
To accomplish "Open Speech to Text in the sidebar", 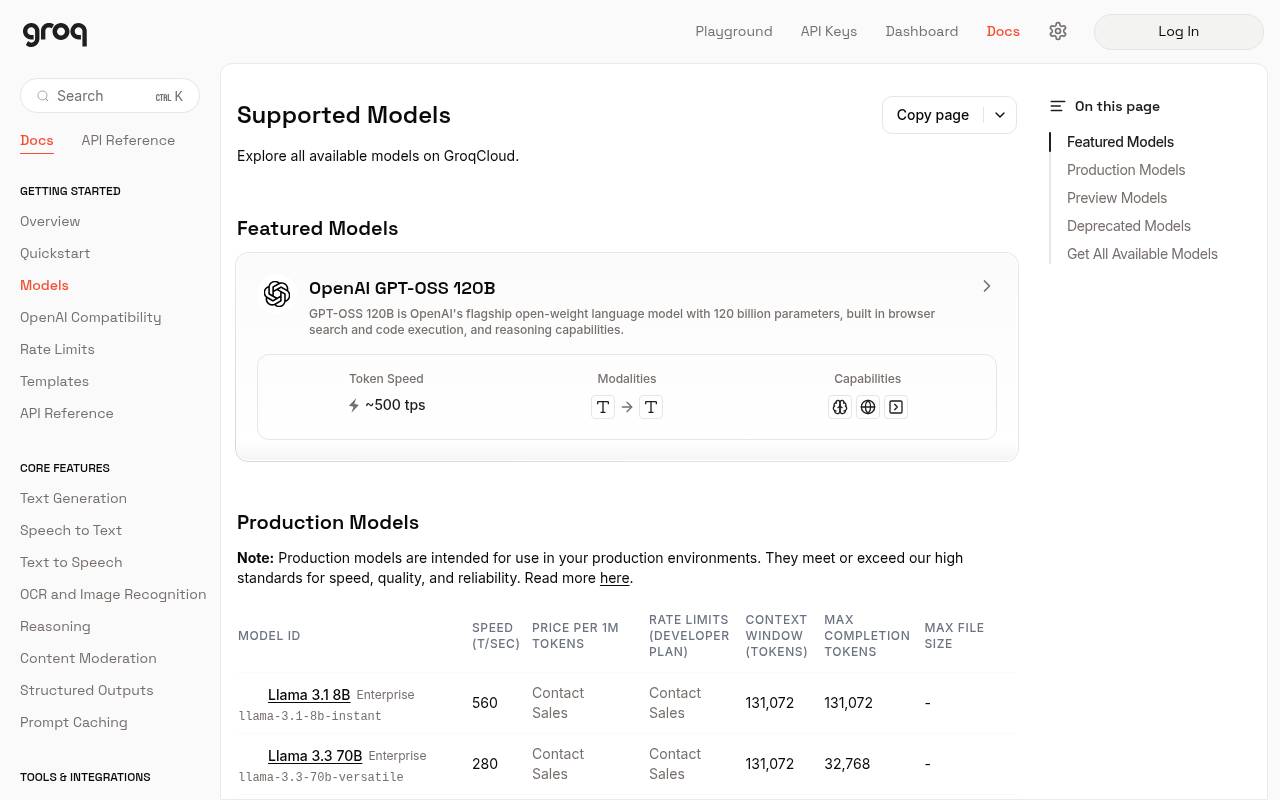I will pos(71,530).
